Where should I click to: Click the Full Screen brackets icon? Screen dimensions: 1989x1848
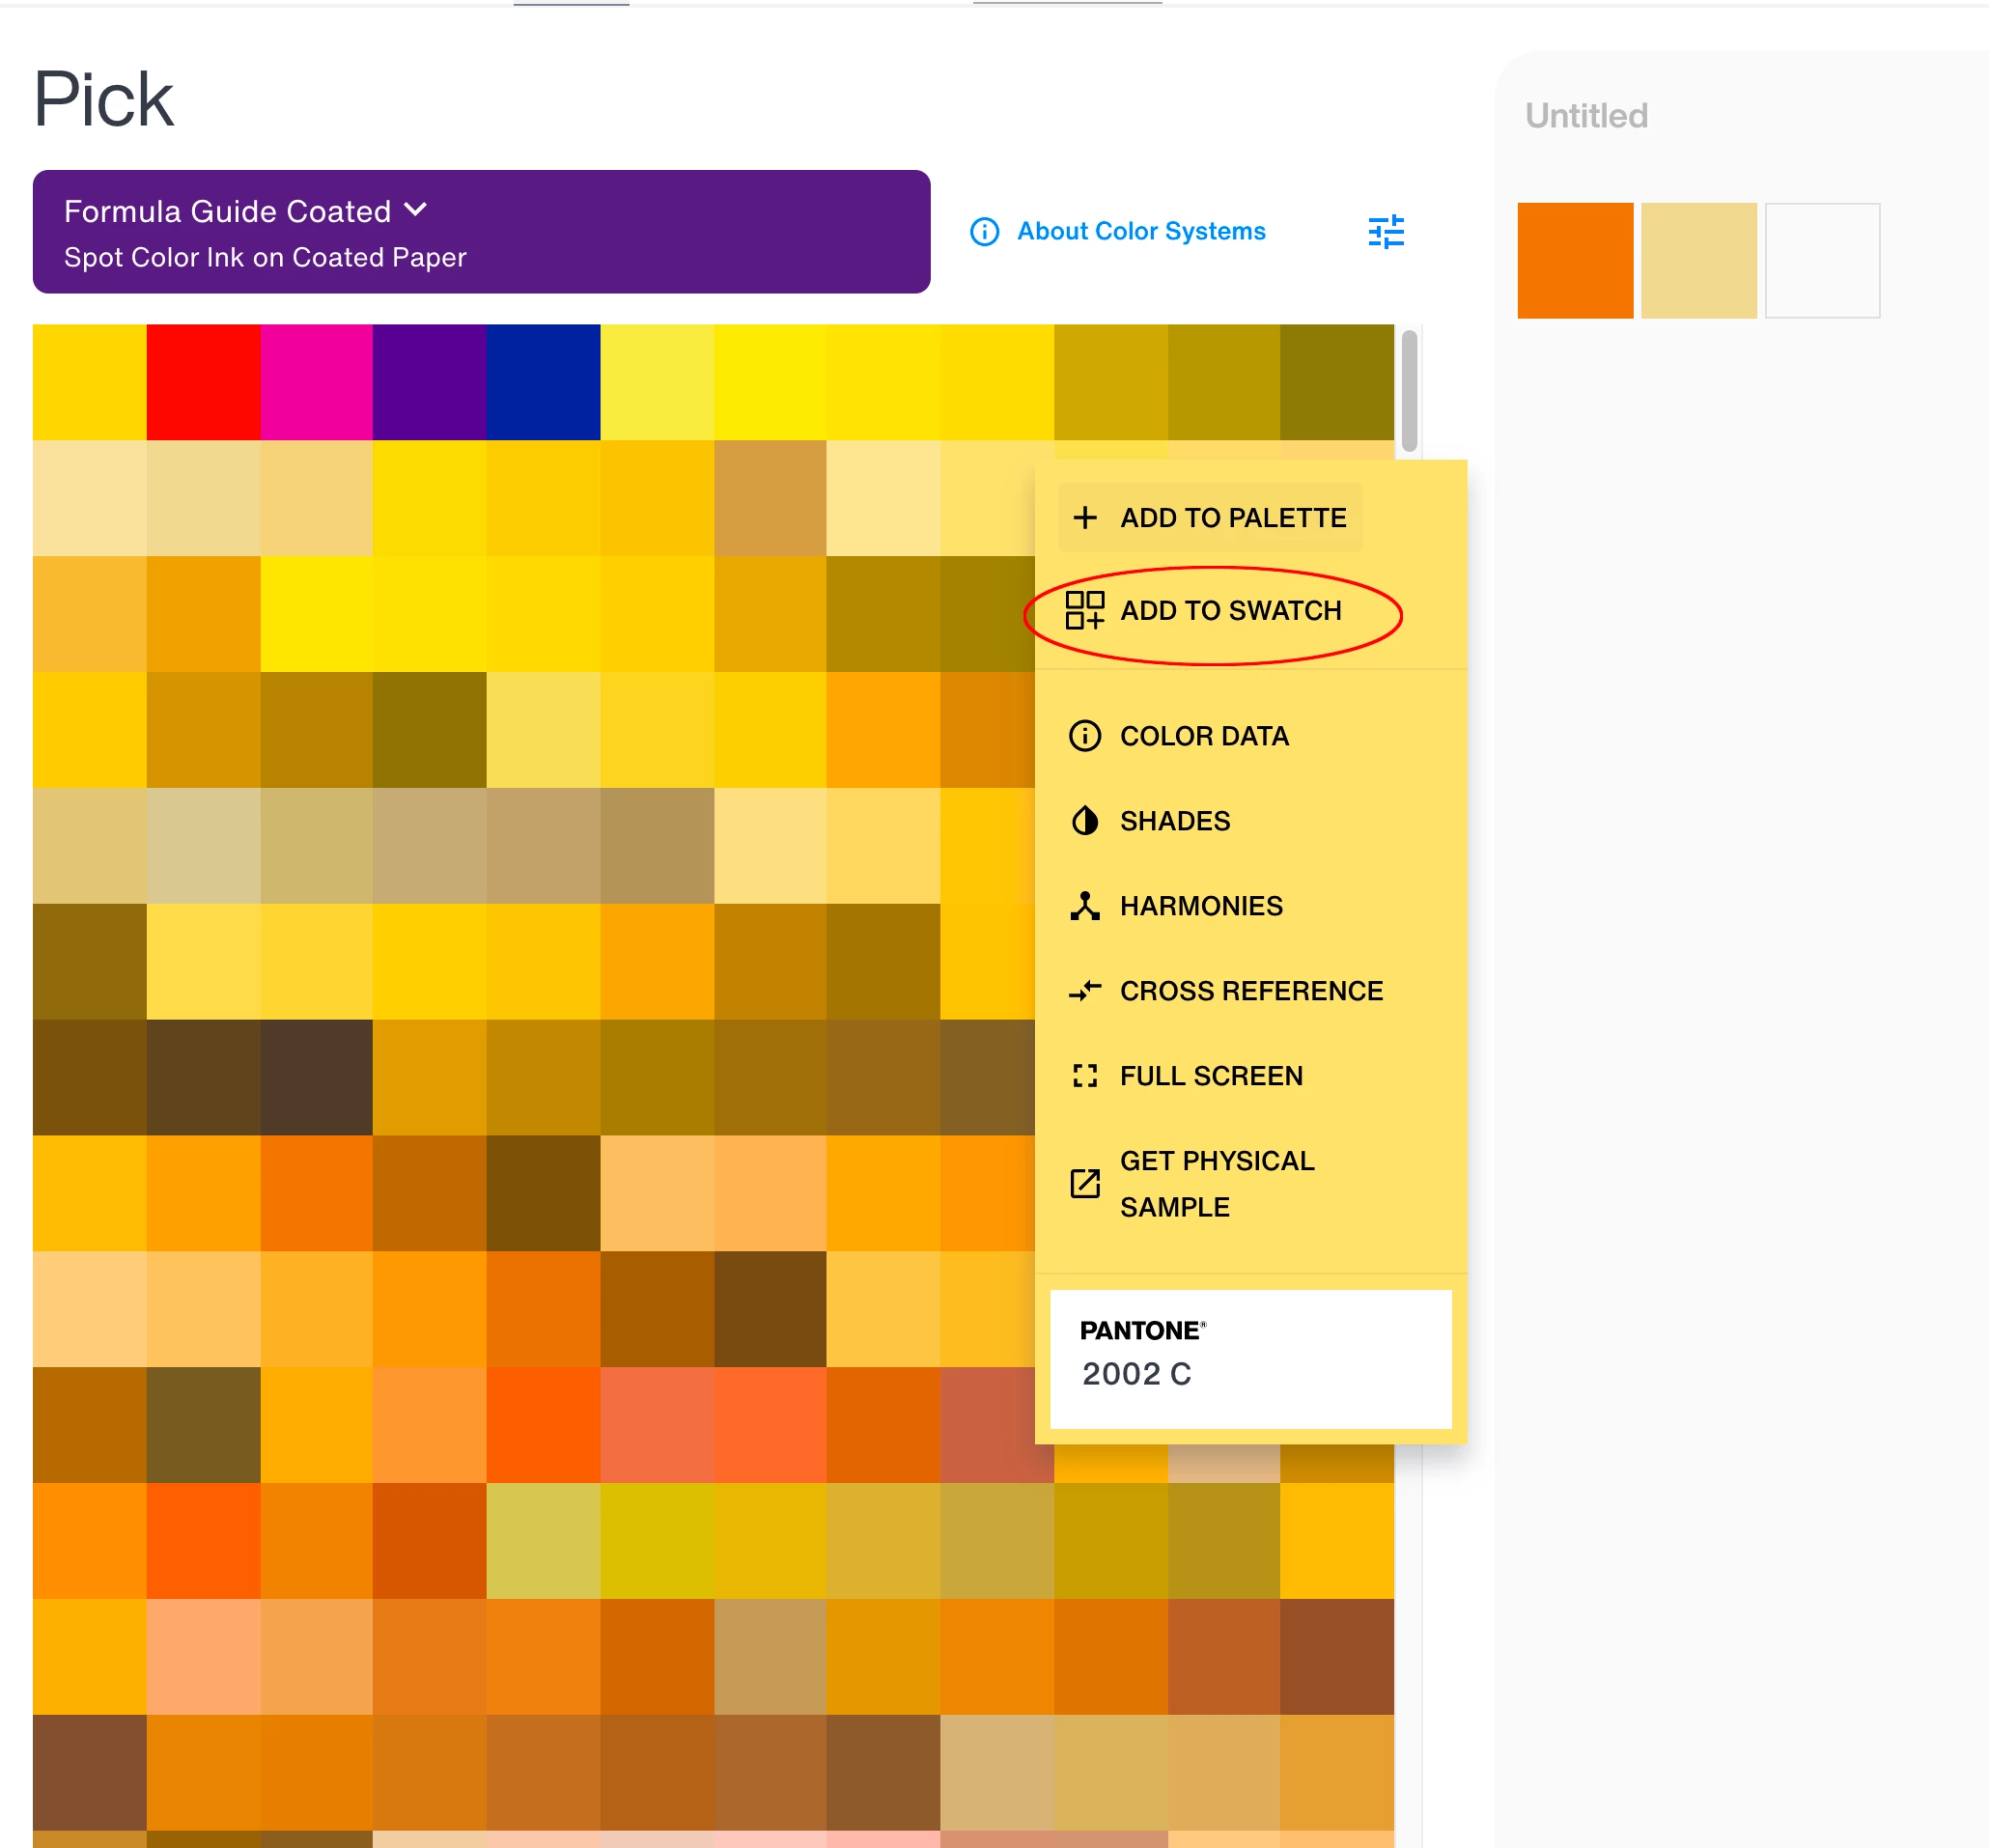(x=1084, y=1075)
